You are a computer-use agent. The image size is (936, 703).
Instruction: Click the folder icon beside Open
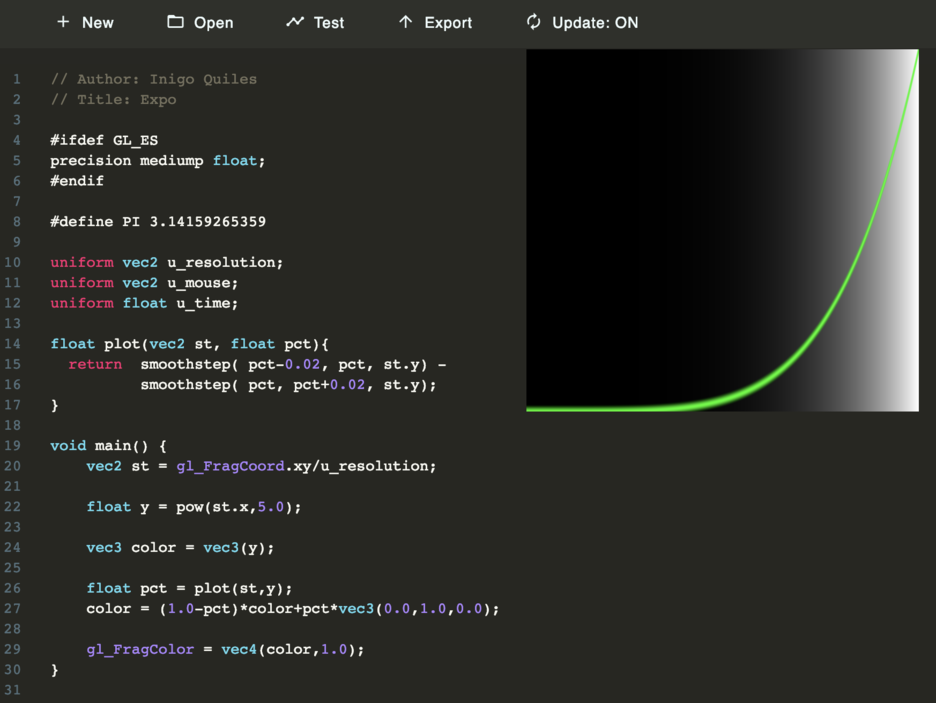click(x=174, y=22)
